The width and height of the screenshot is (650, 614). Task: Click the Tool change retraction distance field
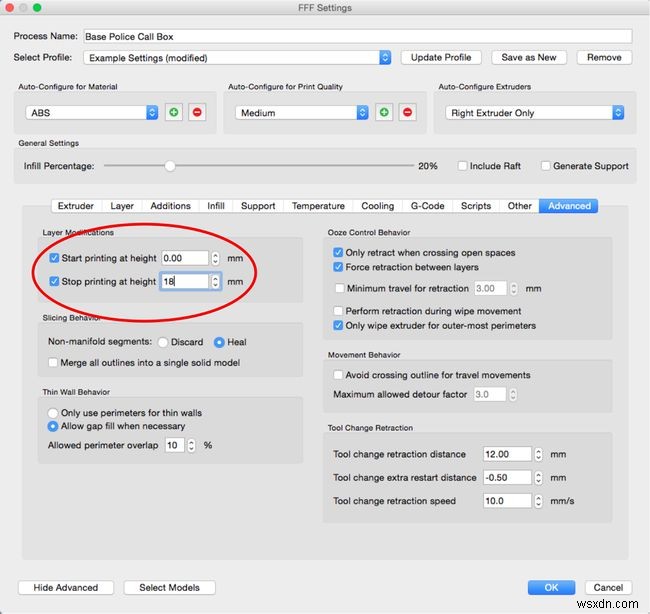point(507,454)
